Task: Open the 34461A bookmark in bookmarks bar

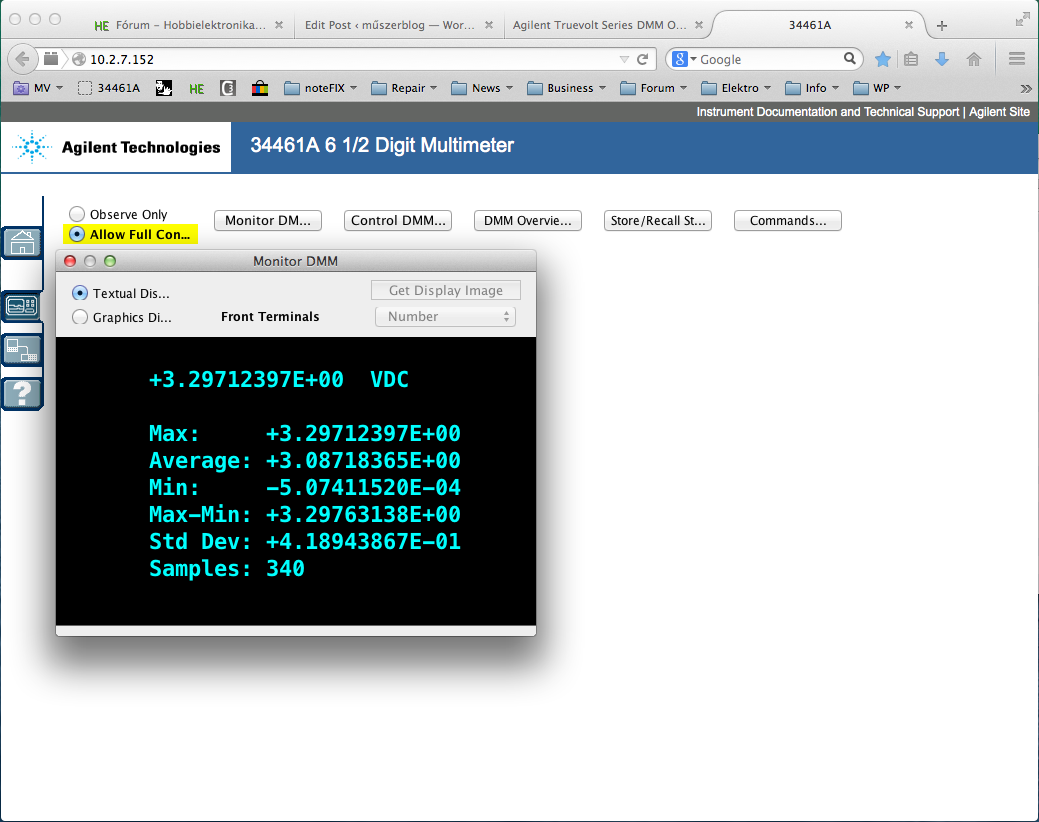Action: pyautogui.click(x=109, y=88)
